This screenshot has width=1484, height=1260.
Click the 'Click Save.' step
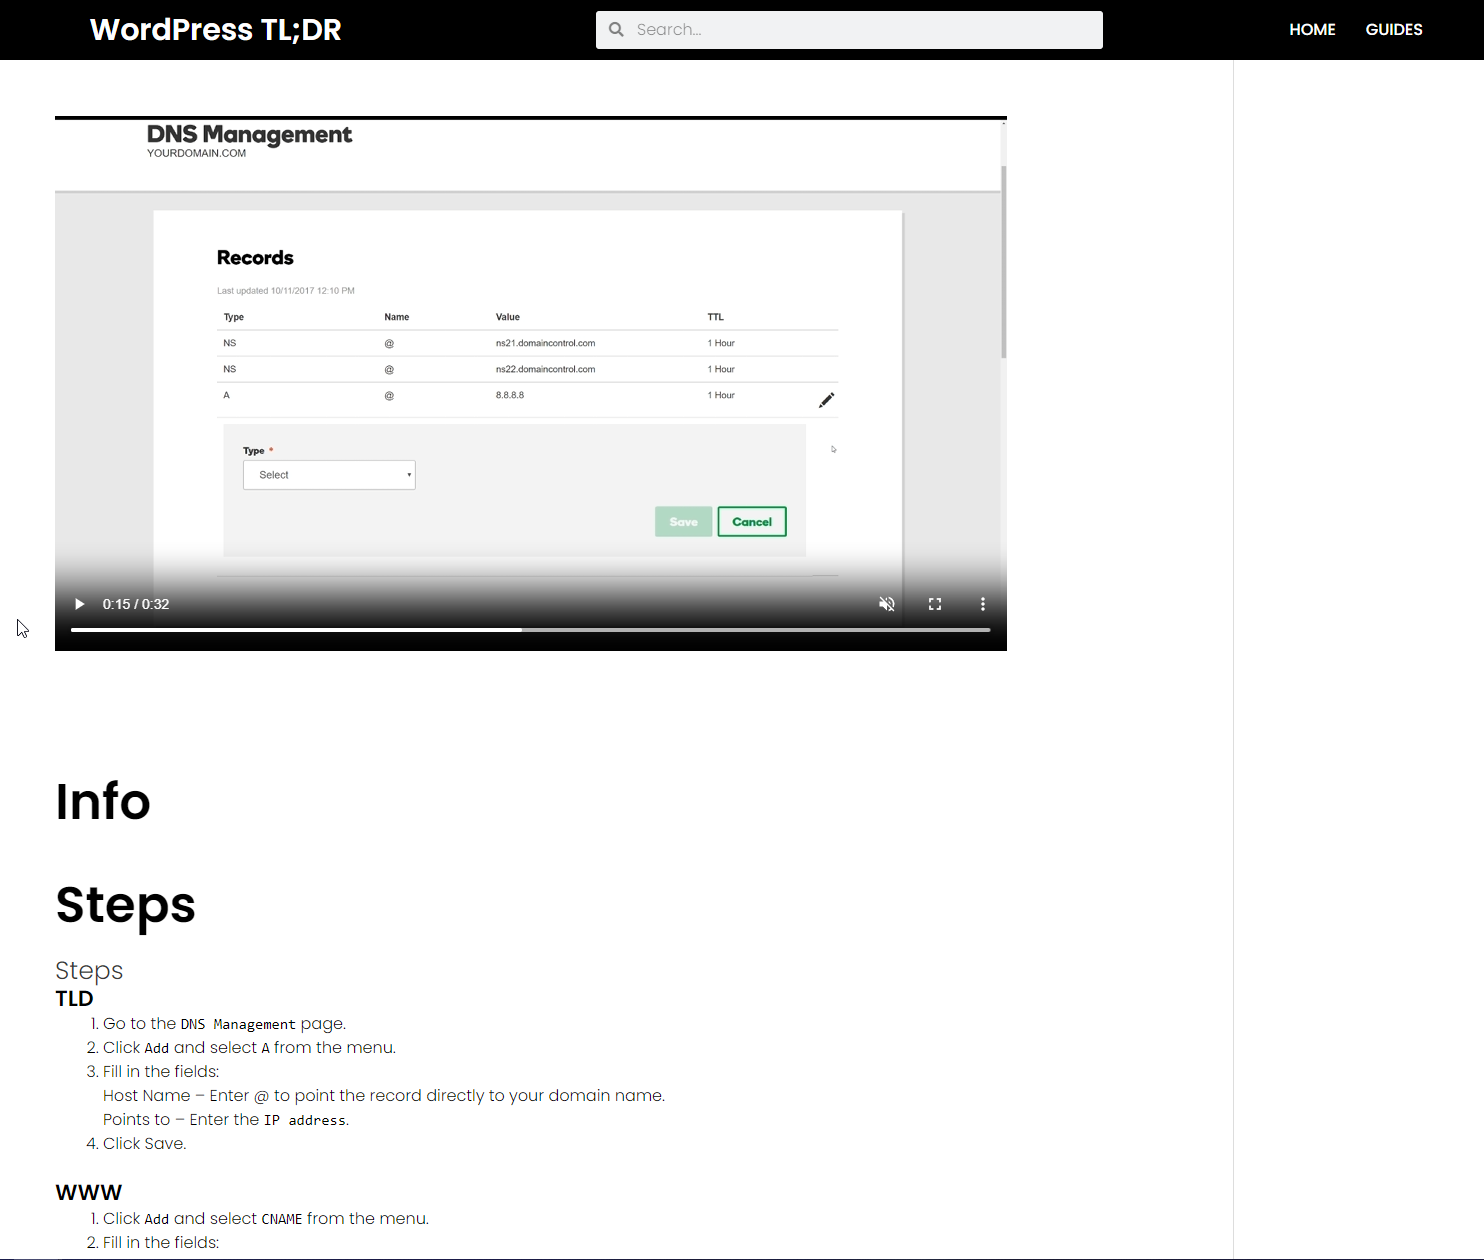click(x=144, y=1144)
